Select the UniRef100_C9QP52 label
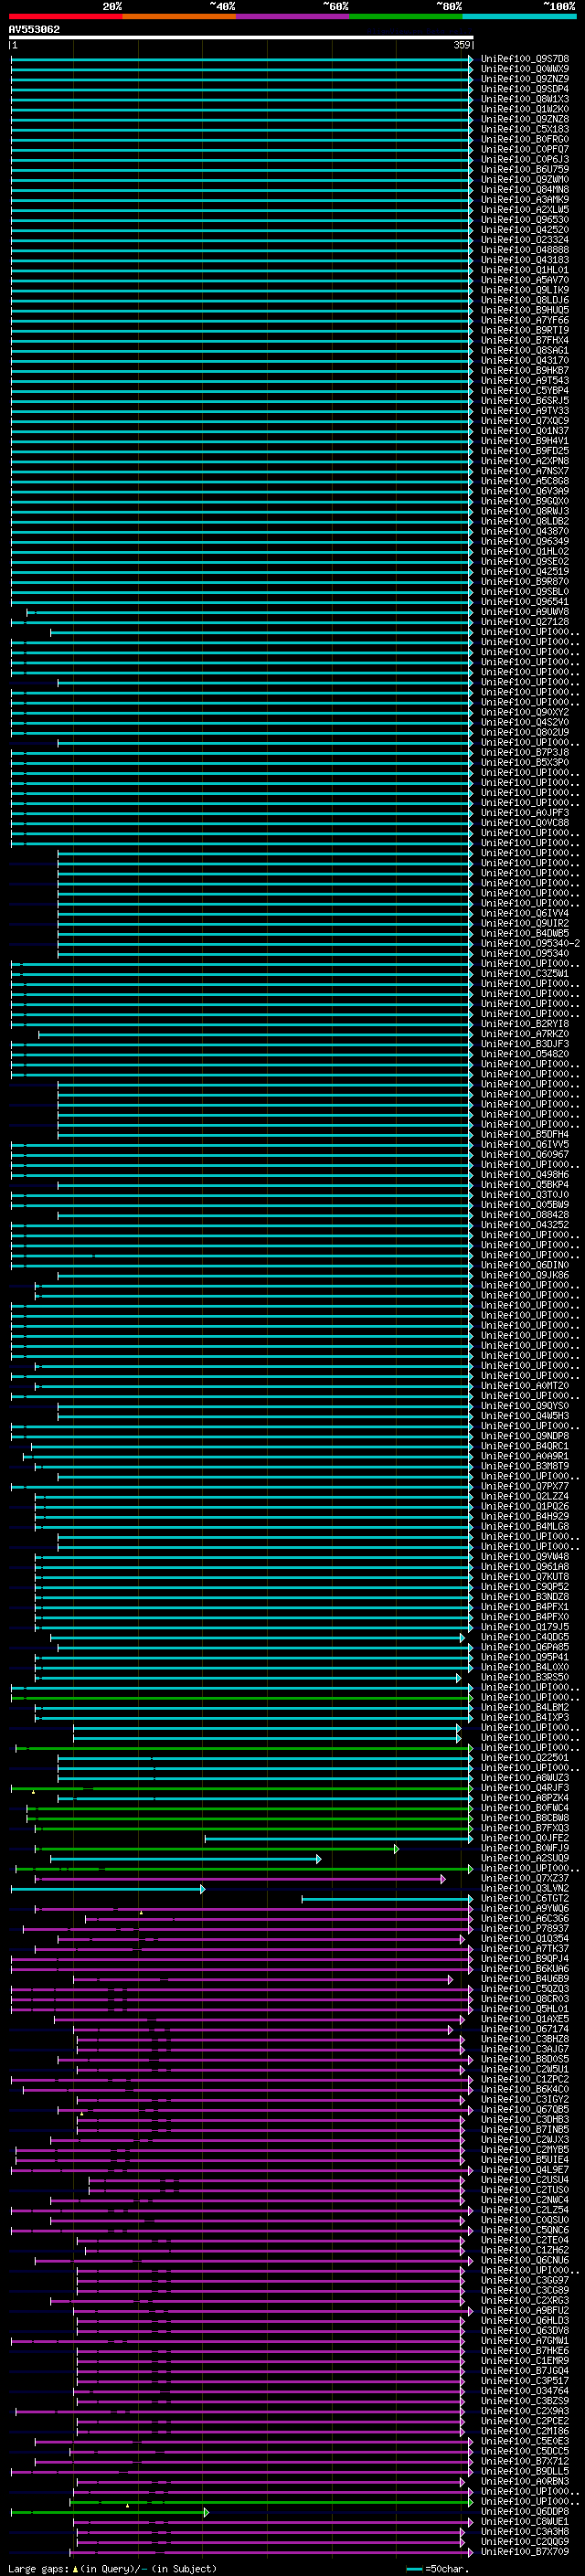The image size is (585, 2576). 525,1587
